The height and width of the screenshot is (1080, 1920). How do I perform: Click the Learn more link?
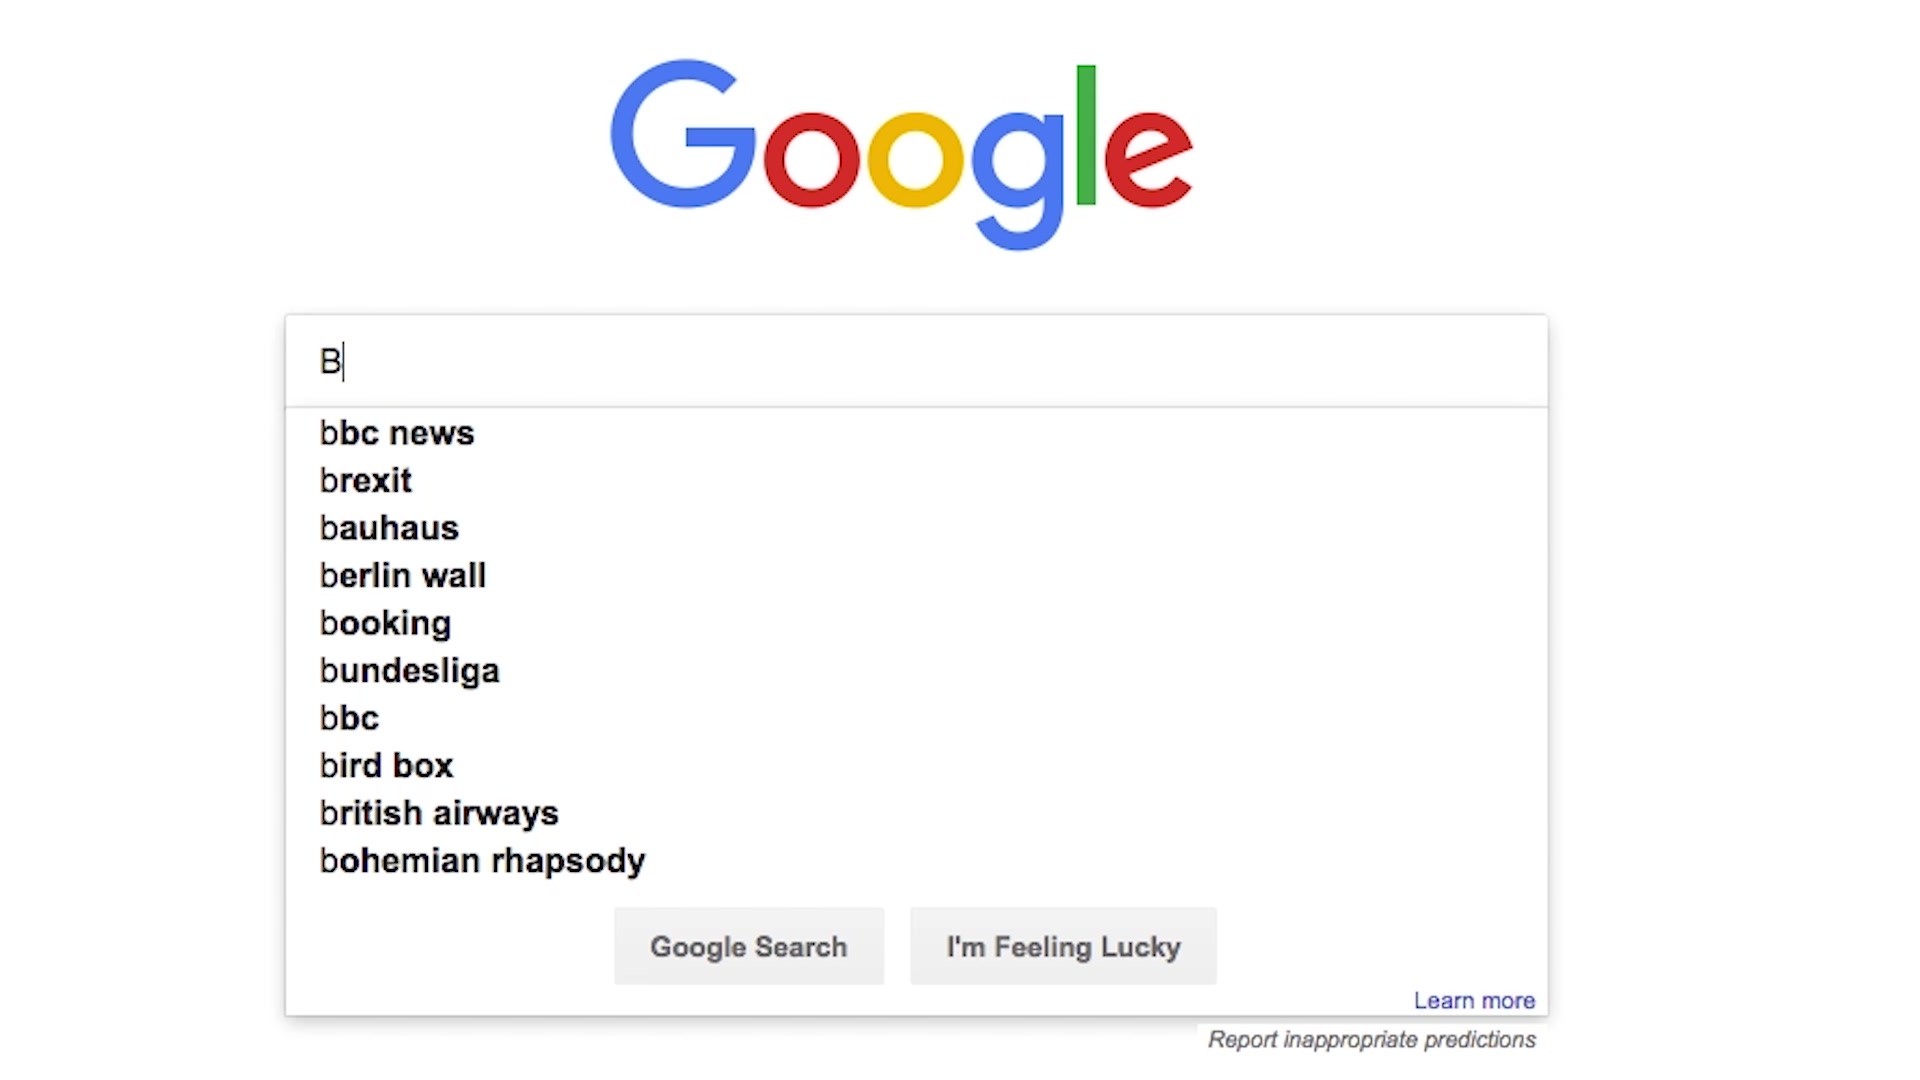(x=1473, y=998)
